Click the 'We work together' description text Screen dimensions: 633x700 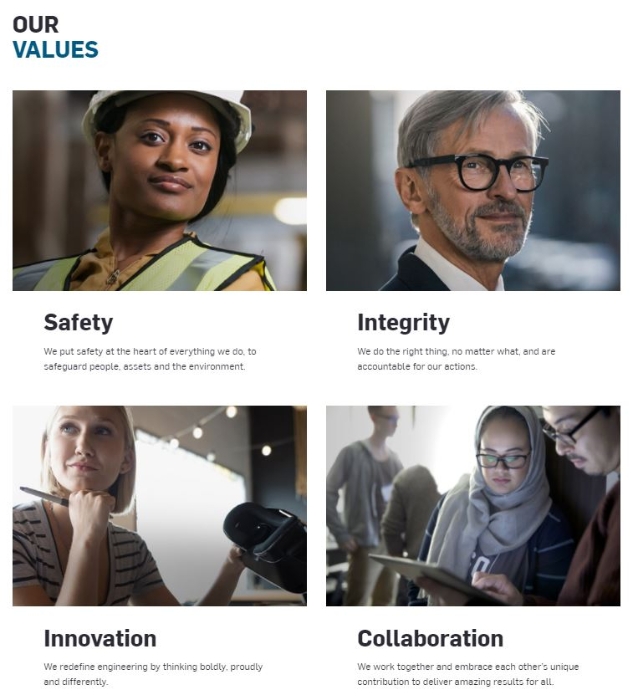pos(468,674)
